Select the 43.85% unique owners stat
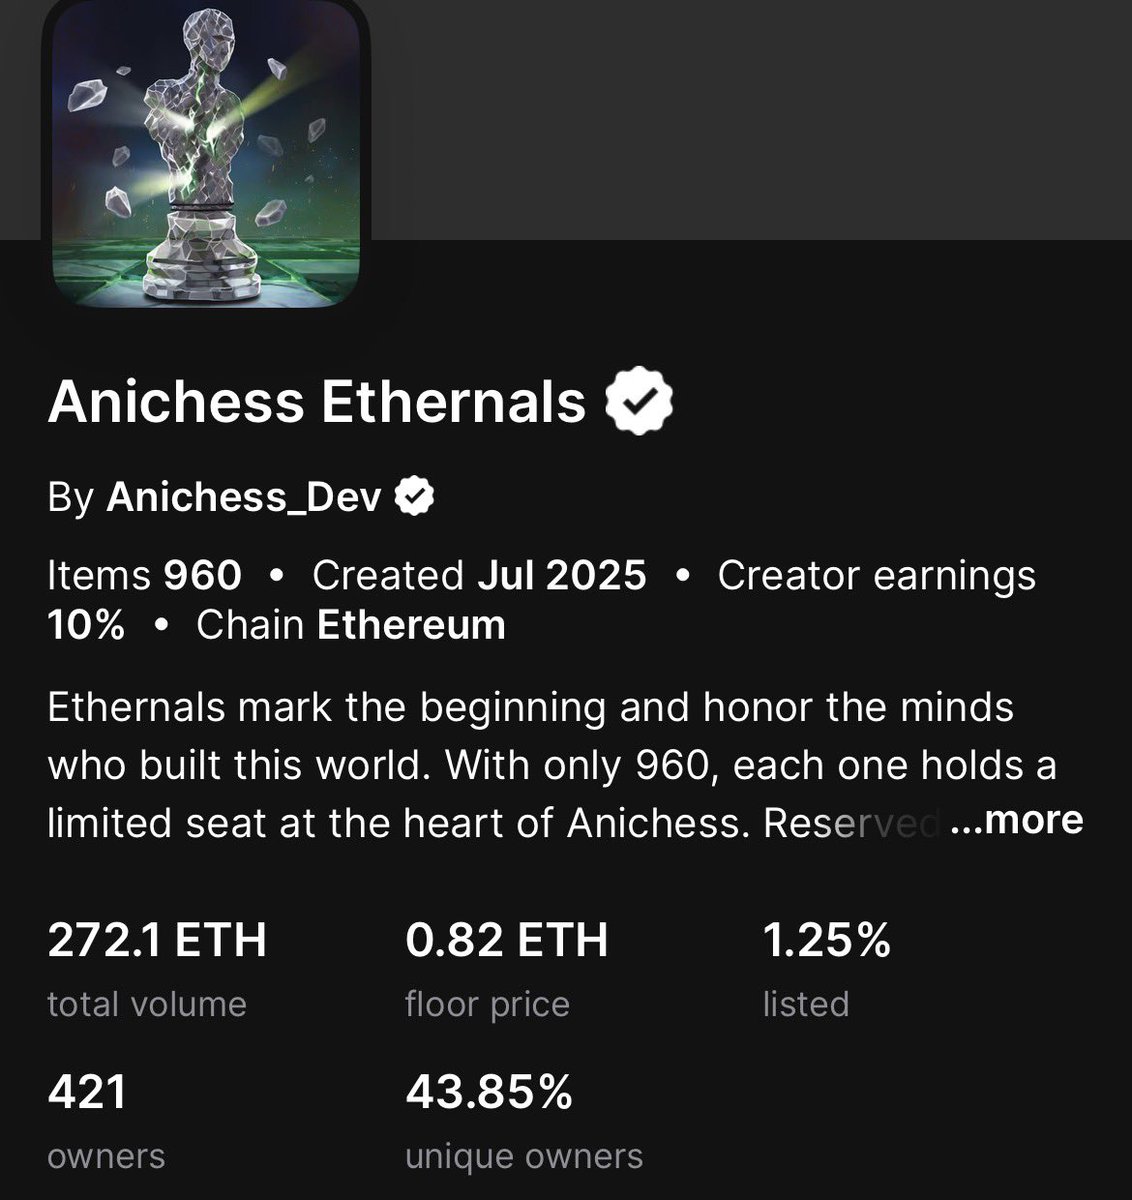1132x1200 pixels. 489,1091
